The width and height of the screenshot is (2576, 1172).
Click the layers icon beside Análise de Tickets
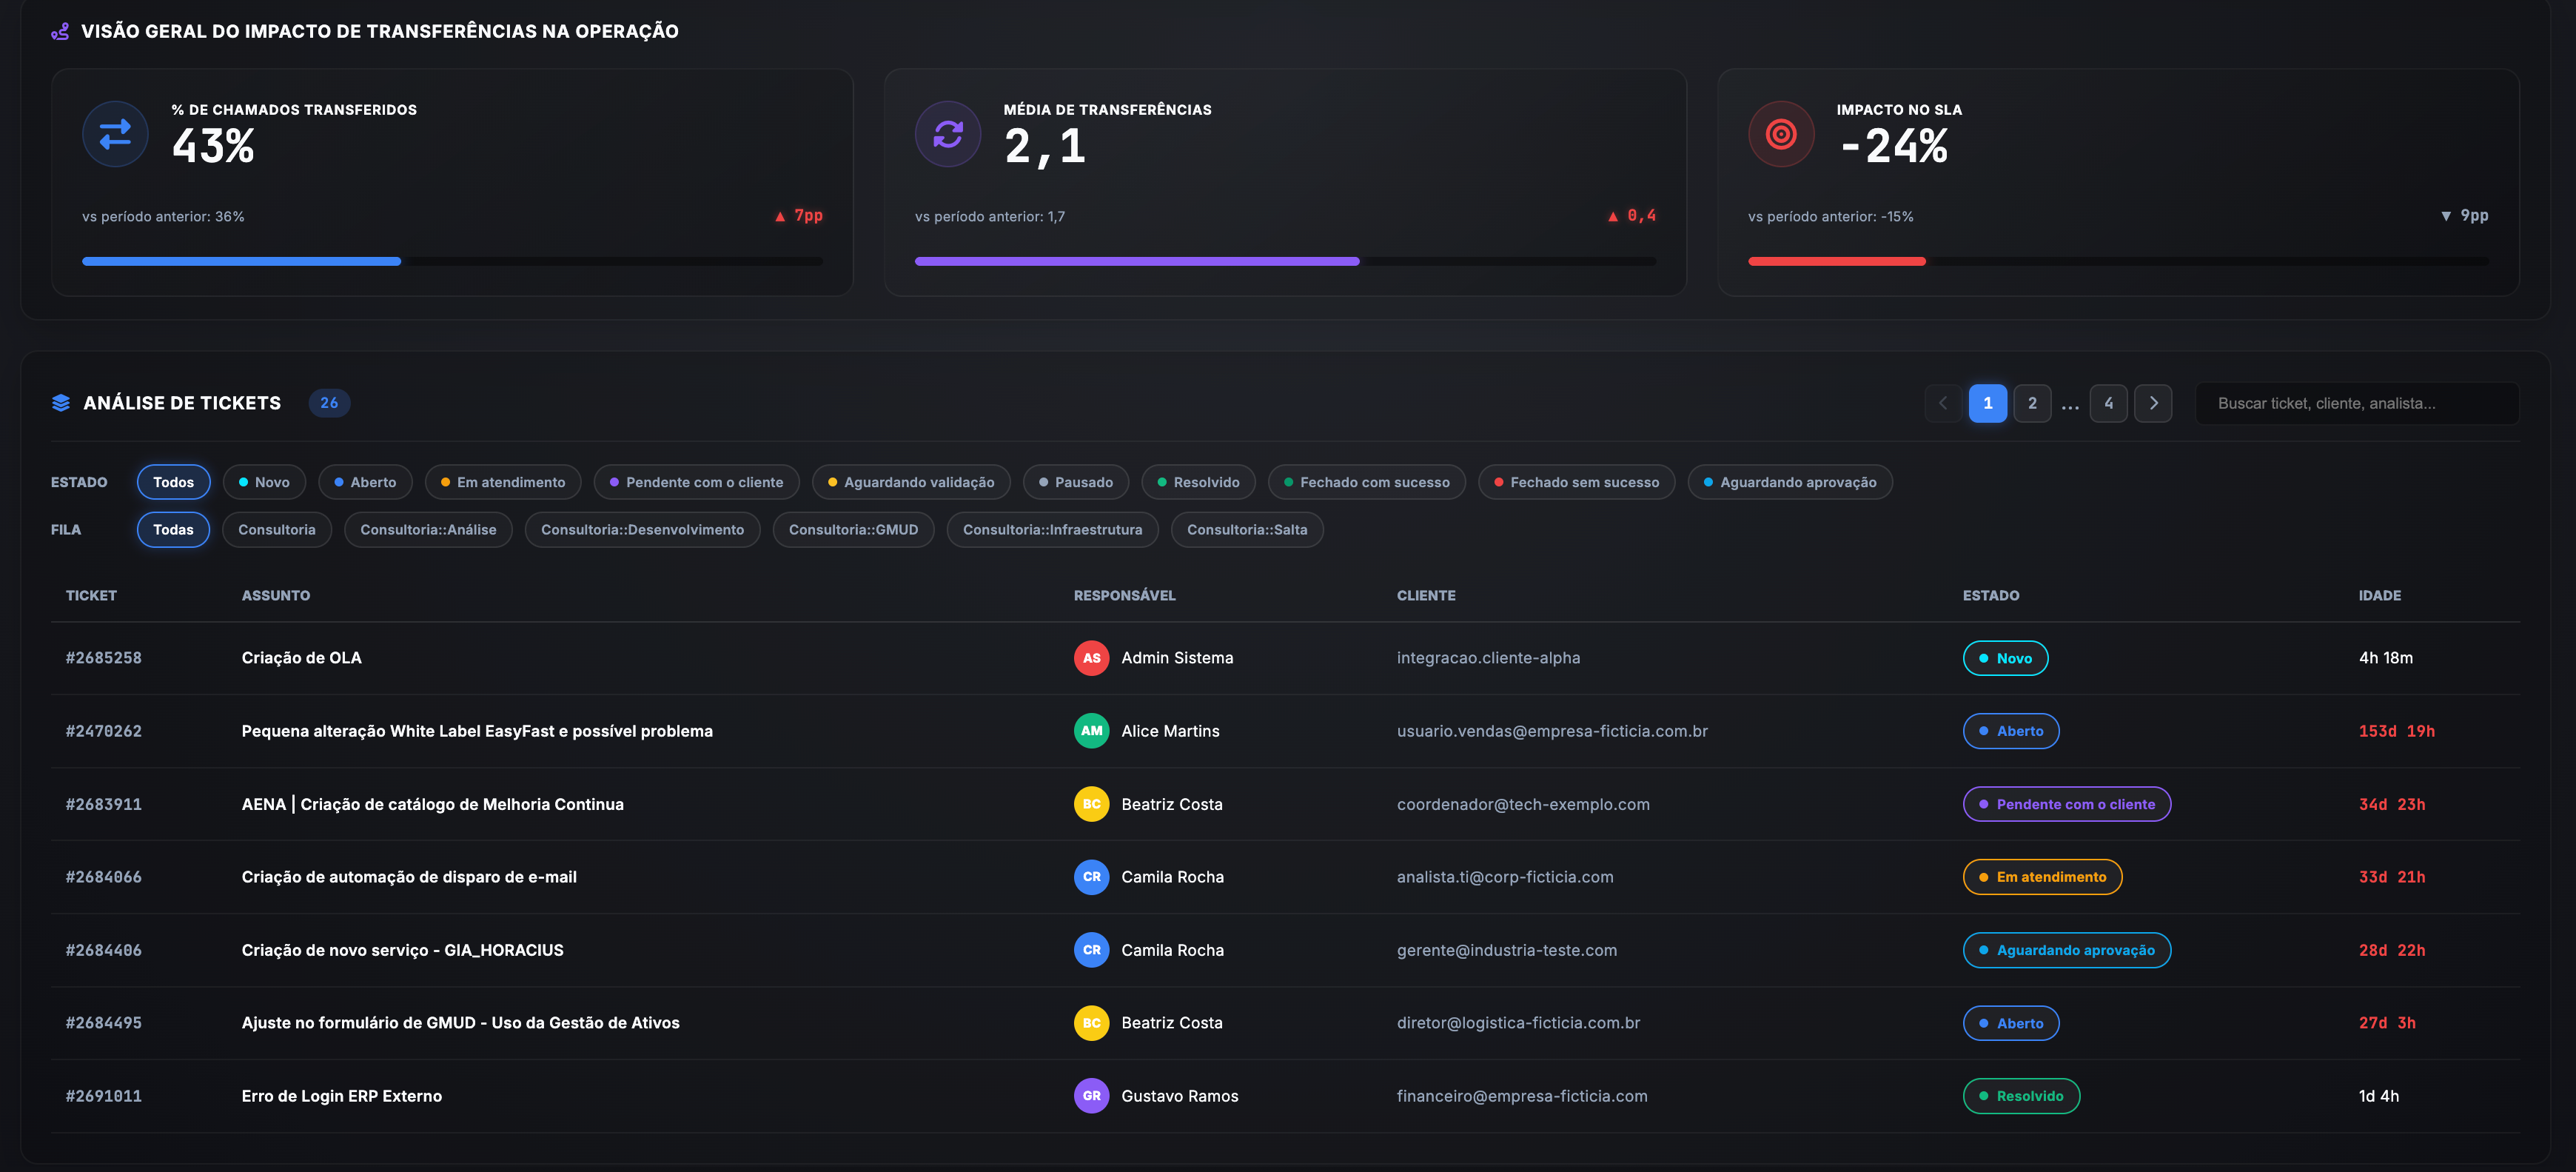point(61,403)
